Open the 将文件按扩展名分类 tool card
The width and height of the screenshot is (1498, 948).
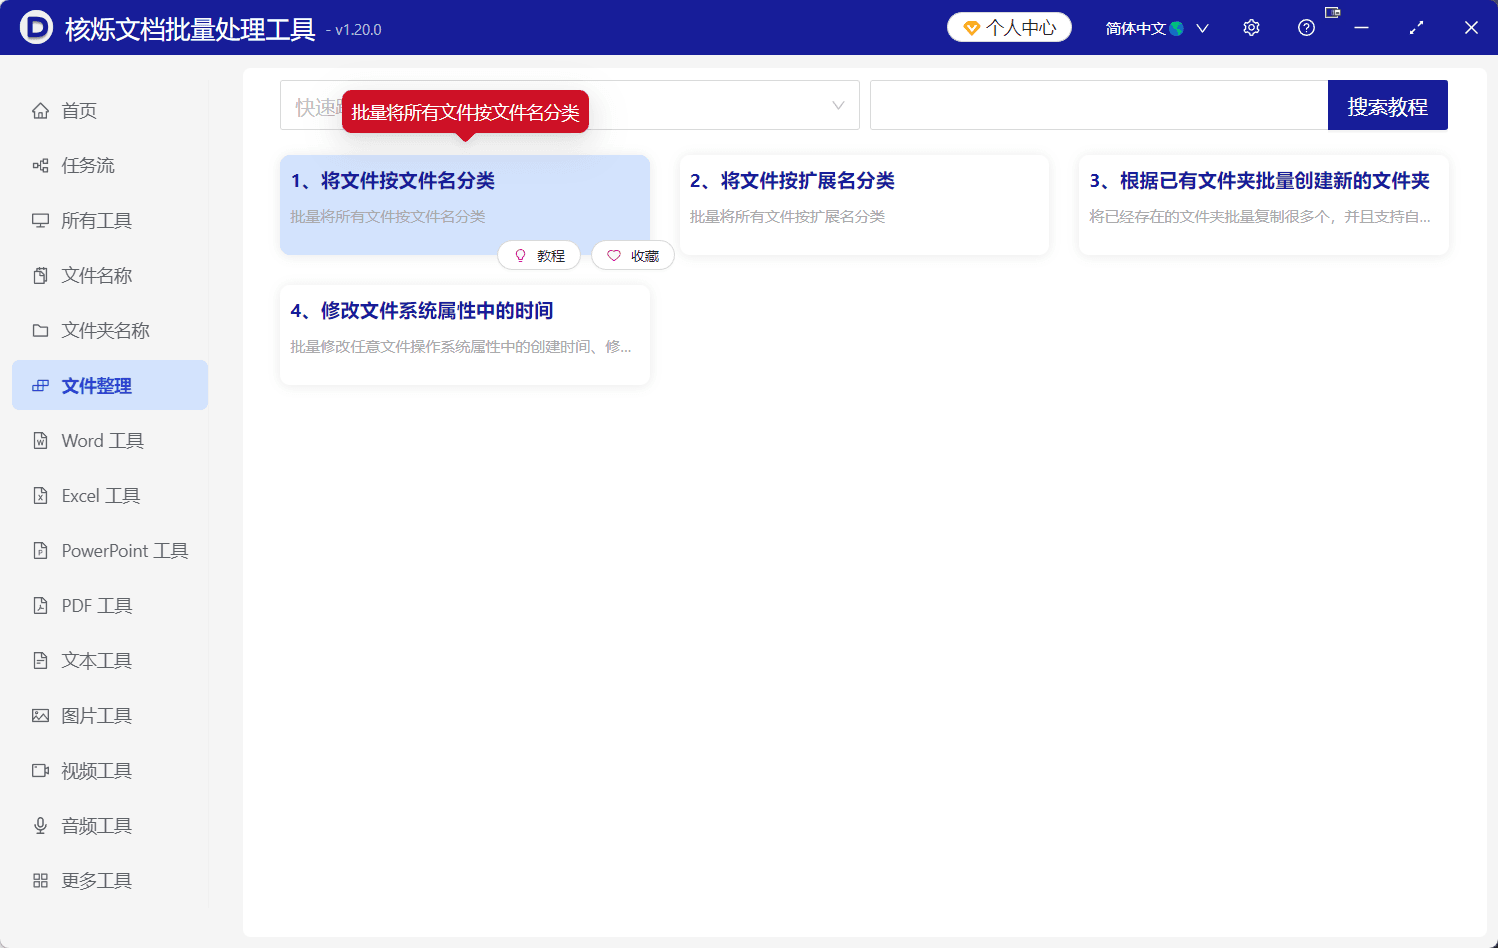[x=864, y=205]
